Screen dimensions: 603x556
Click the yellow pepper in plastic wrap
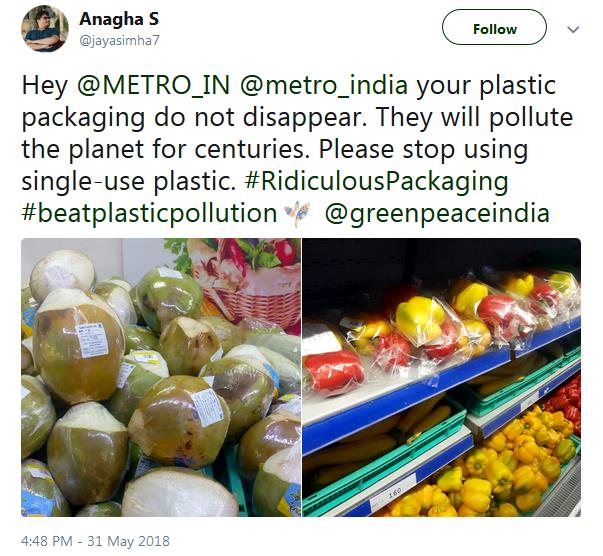pos(420,320)
